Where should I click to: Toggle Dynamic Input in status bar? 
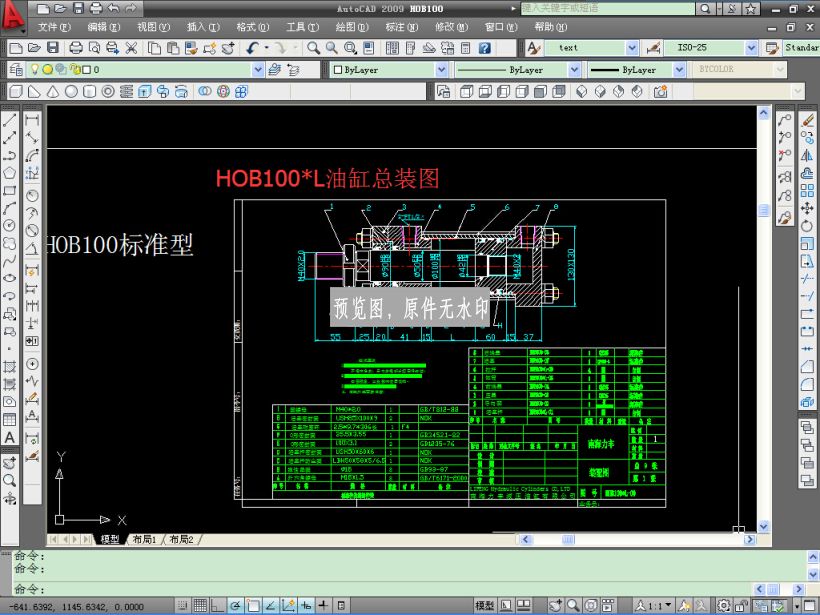[x=306, y=606]
